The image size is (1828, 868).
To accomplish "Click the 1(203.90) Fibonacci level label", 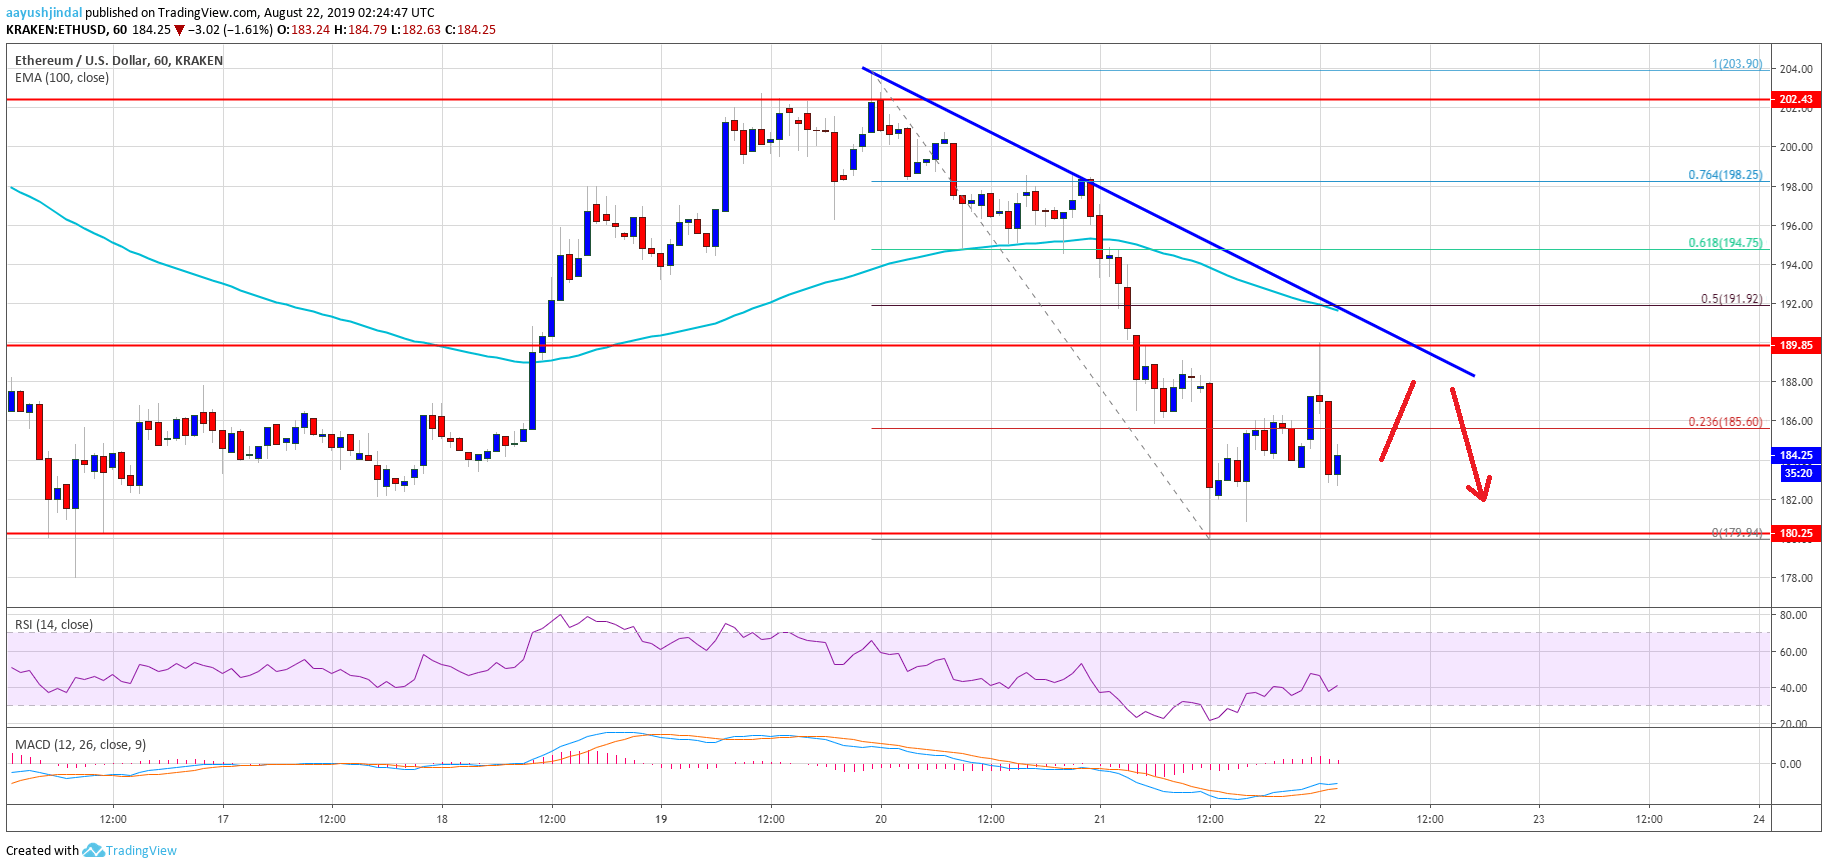I will coord(1737,63).
